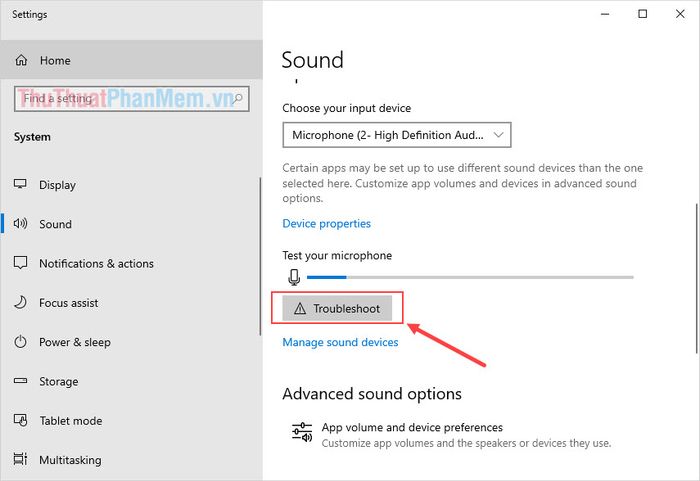
Task: Click the chevron on Microphone combo box
Action: click(x=498, y=135)
